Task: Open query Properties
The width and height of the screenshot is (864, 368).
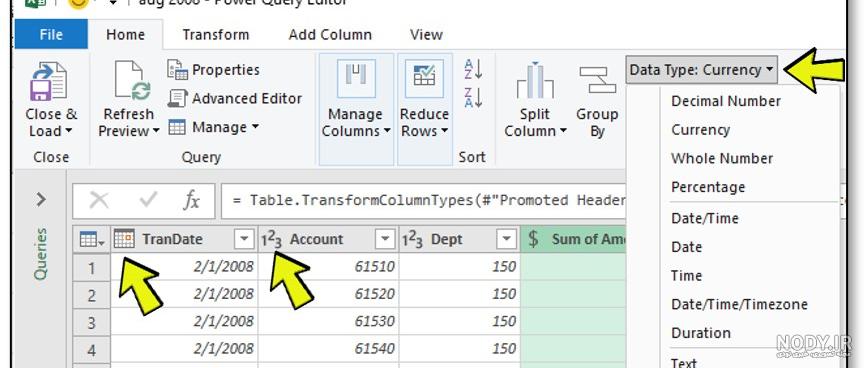Action: click(x=213, y=70)
